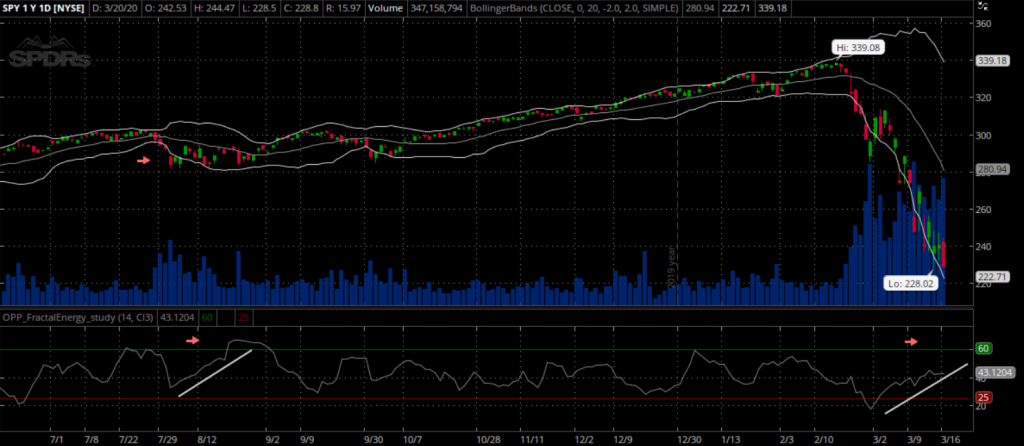Click the 12/30 date on the time axis

click(x=690, y=439)
